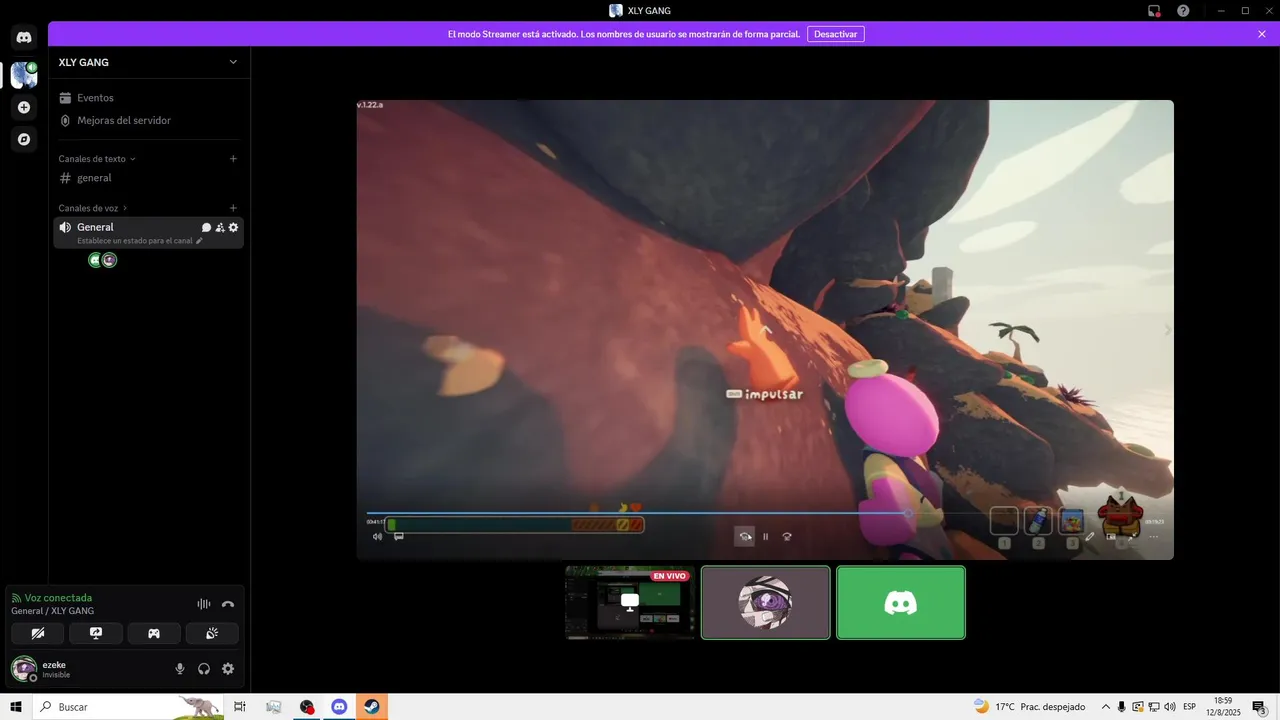Open the Discord inbox icon
The width and height of the screenshot is (1280, 720).
tap(1154, 11)
